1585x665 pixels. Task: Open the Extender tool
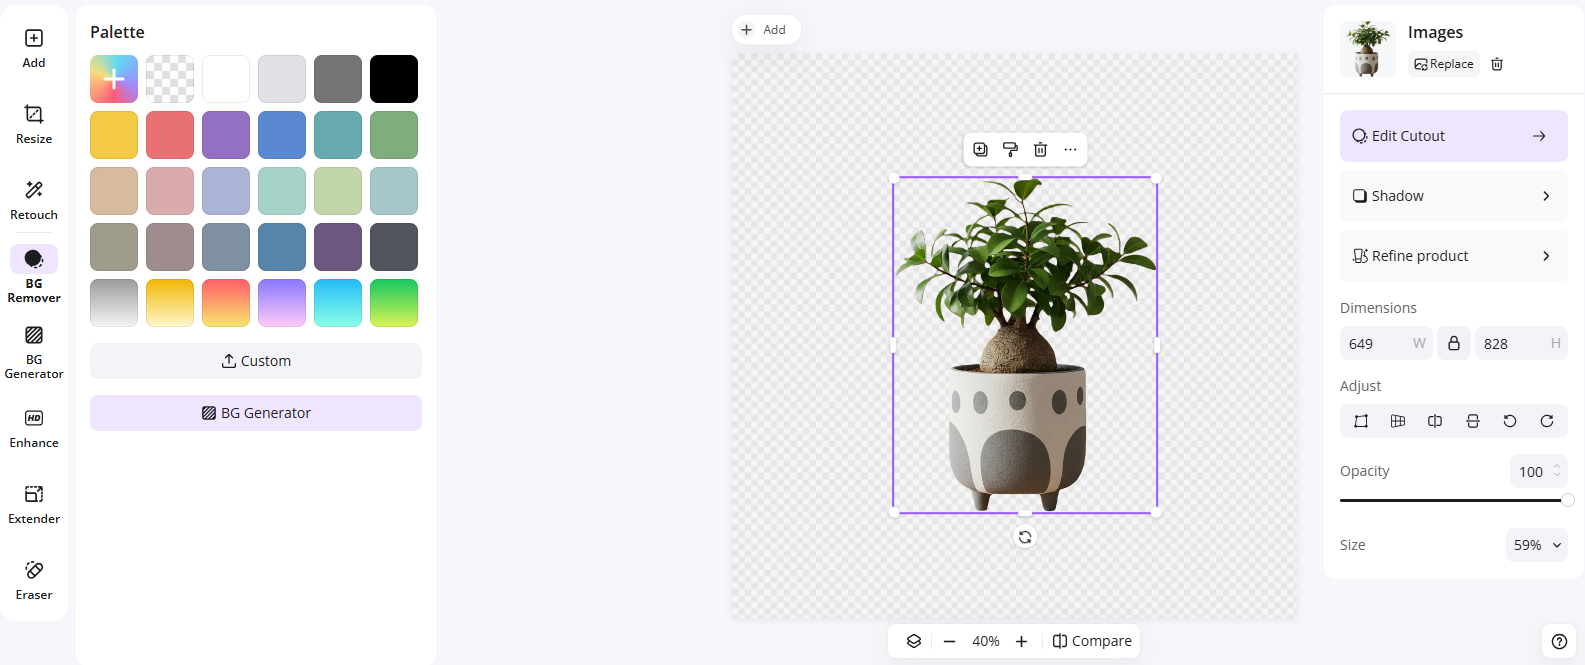point(34,504)
